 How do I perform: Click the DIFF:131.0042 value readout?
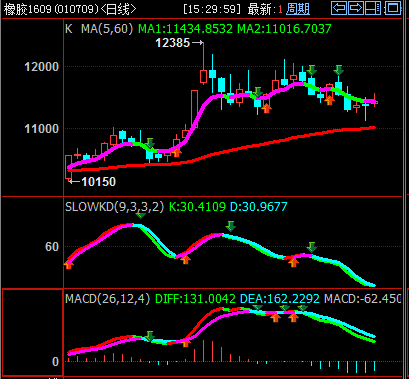click(195, 298)
